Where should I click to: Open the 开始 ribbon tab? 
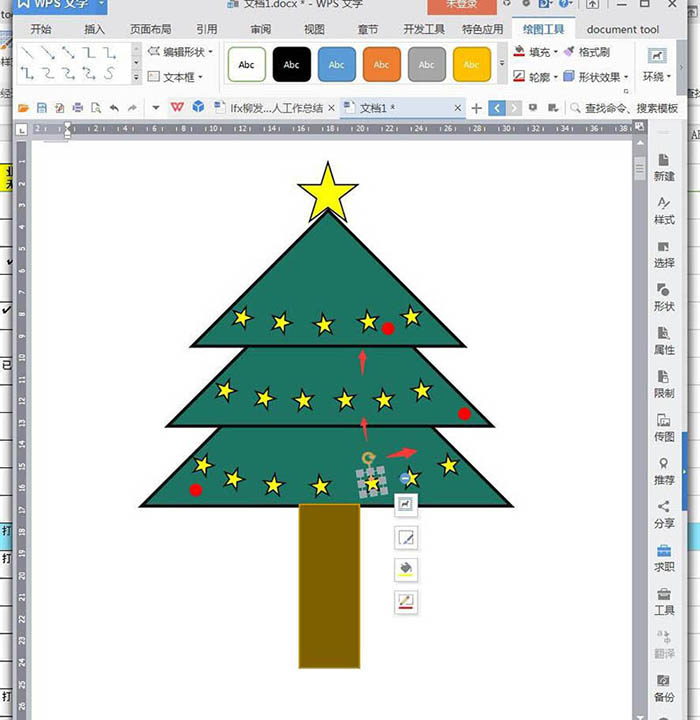point(40,29)
